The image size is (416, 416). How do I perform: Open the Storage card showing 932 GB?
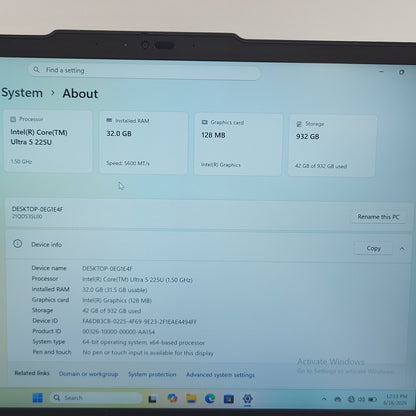pyautogui.click(x=332, y=146)
